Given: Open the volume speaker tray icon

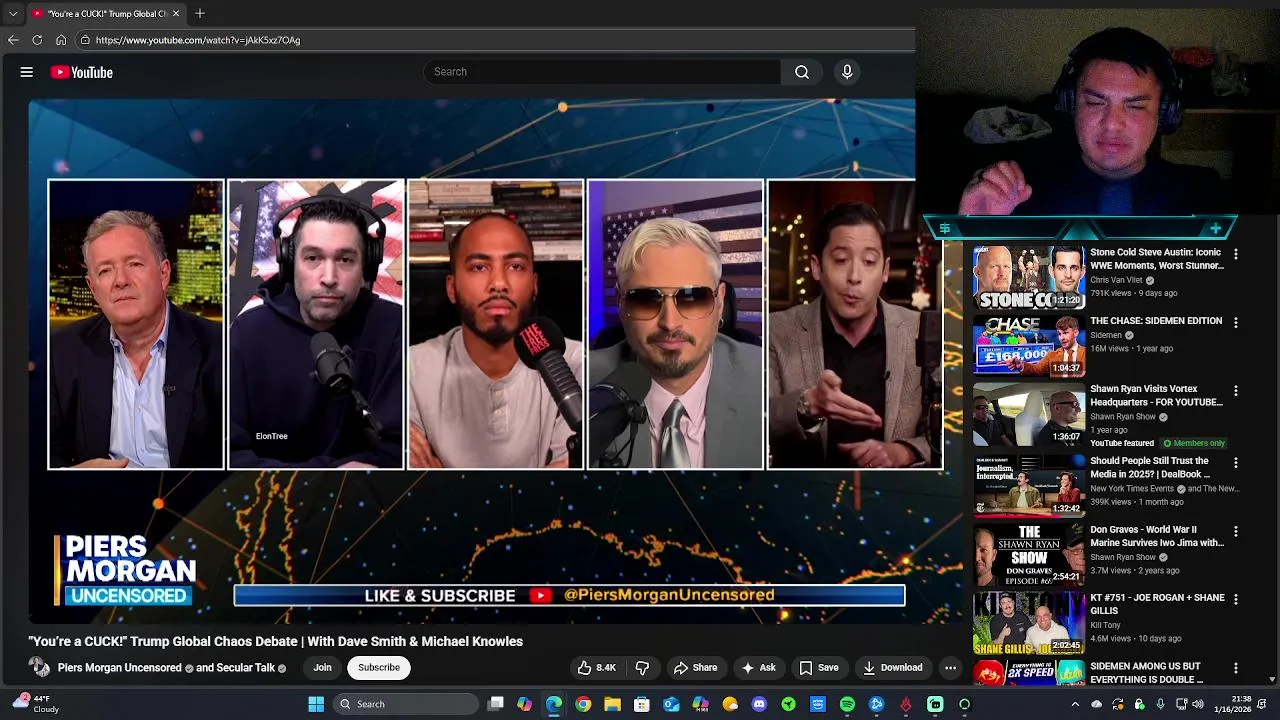Looking at the screenshot, I should click(x=1198, y=704).
